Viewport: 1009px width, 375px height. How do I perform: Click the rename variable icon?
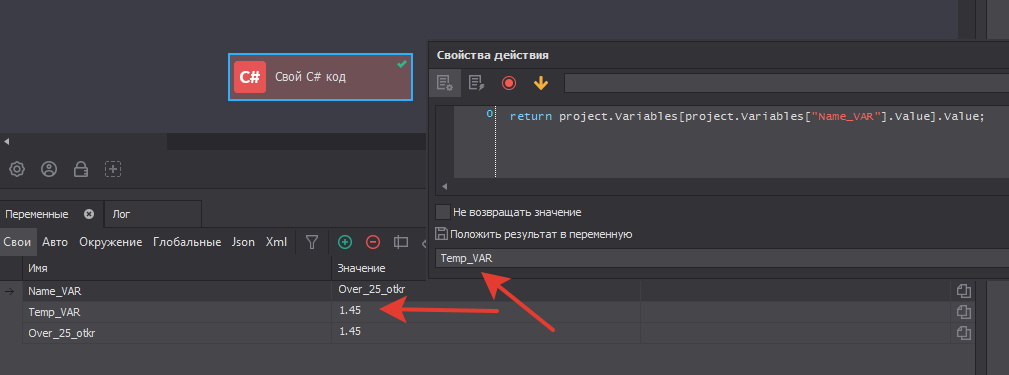401,242
